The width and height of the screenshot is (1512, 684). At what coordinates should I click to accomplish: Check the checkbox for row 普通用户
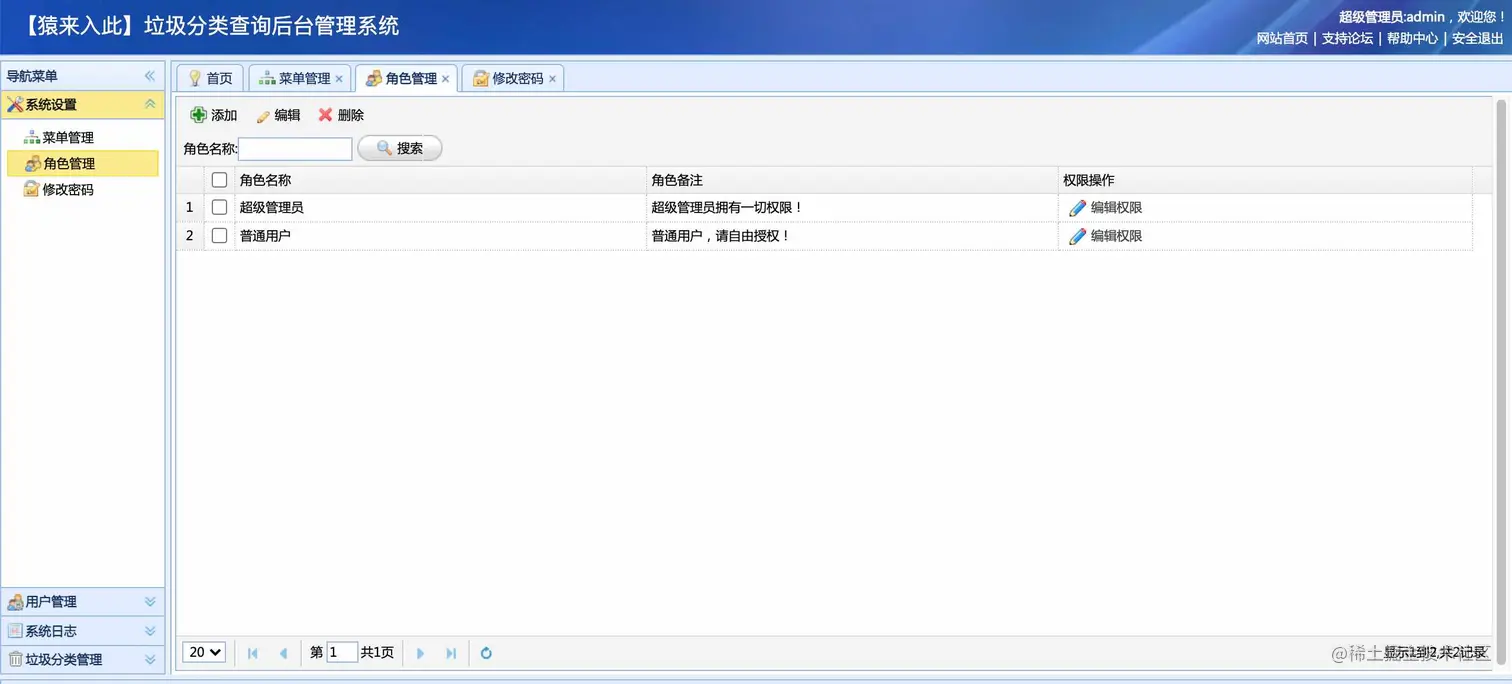click(x=220, y=235)
